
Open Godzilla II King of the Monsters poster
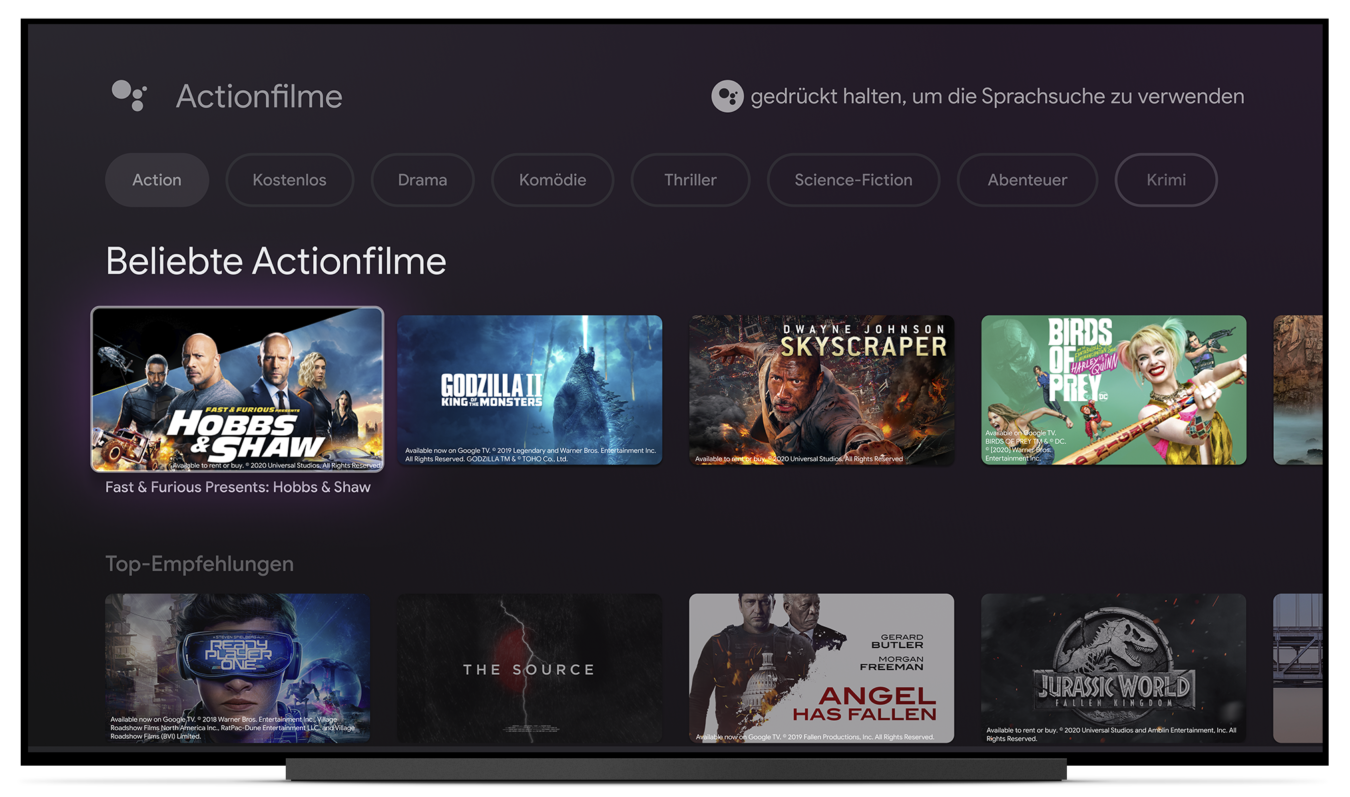point(530,390)
